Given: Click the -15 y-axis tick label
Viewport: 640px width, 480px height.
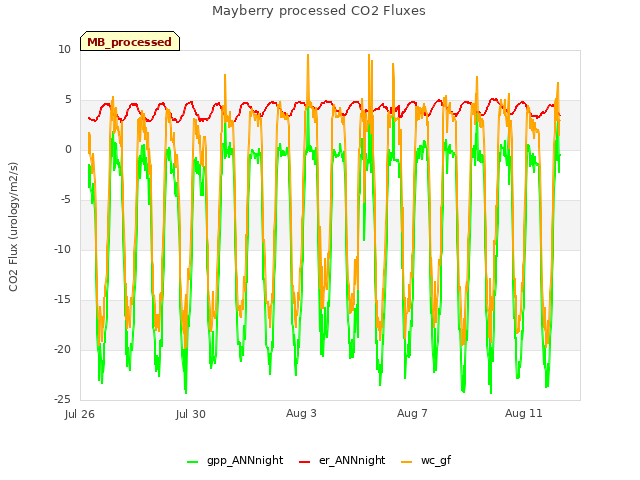Looking at the screenshot, I should click(x=63, y=300).
